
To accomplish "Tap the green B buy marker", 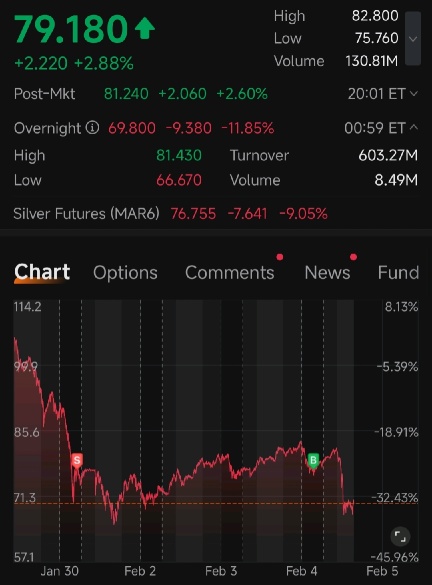I will point(313,460).
